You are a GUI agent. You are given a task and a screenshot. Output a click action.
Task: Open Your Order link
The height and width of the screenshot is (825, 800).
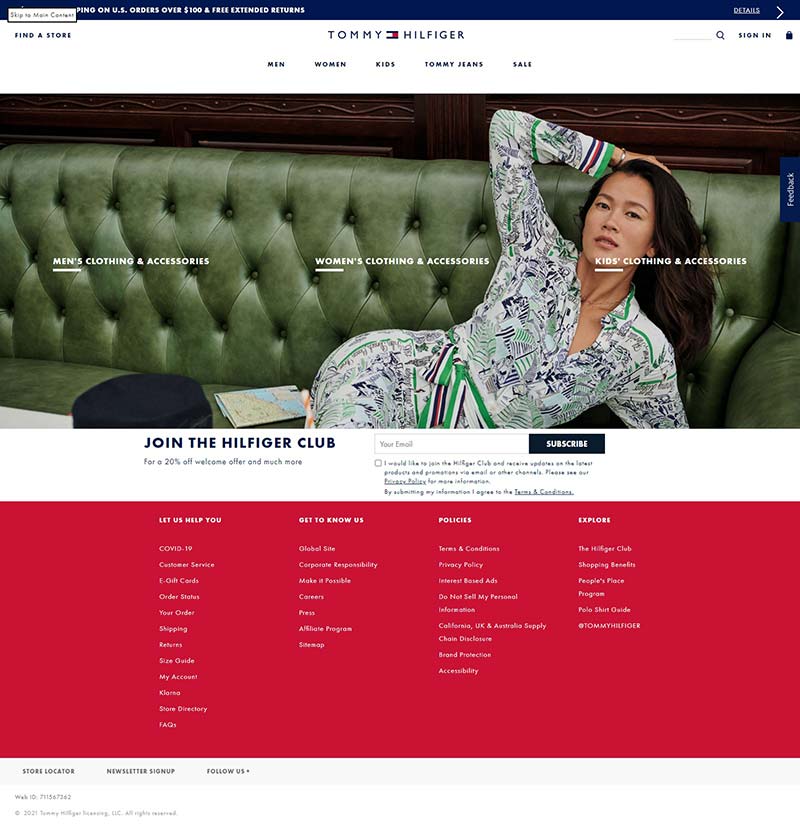point(176,612)
